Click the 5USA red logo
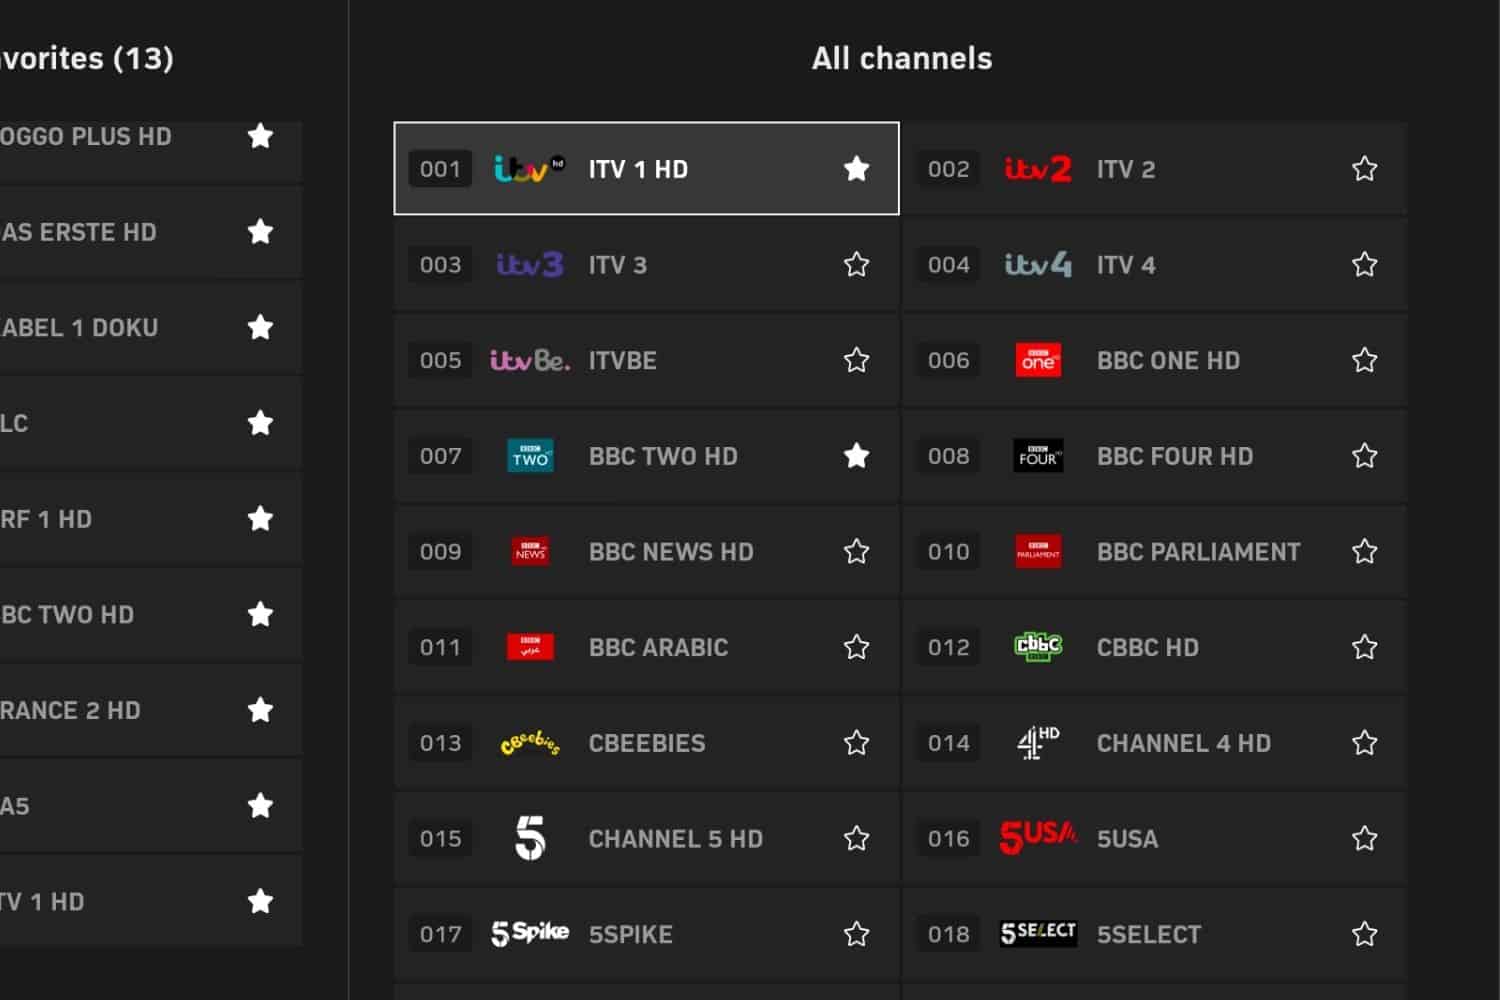 (1037, 838)
